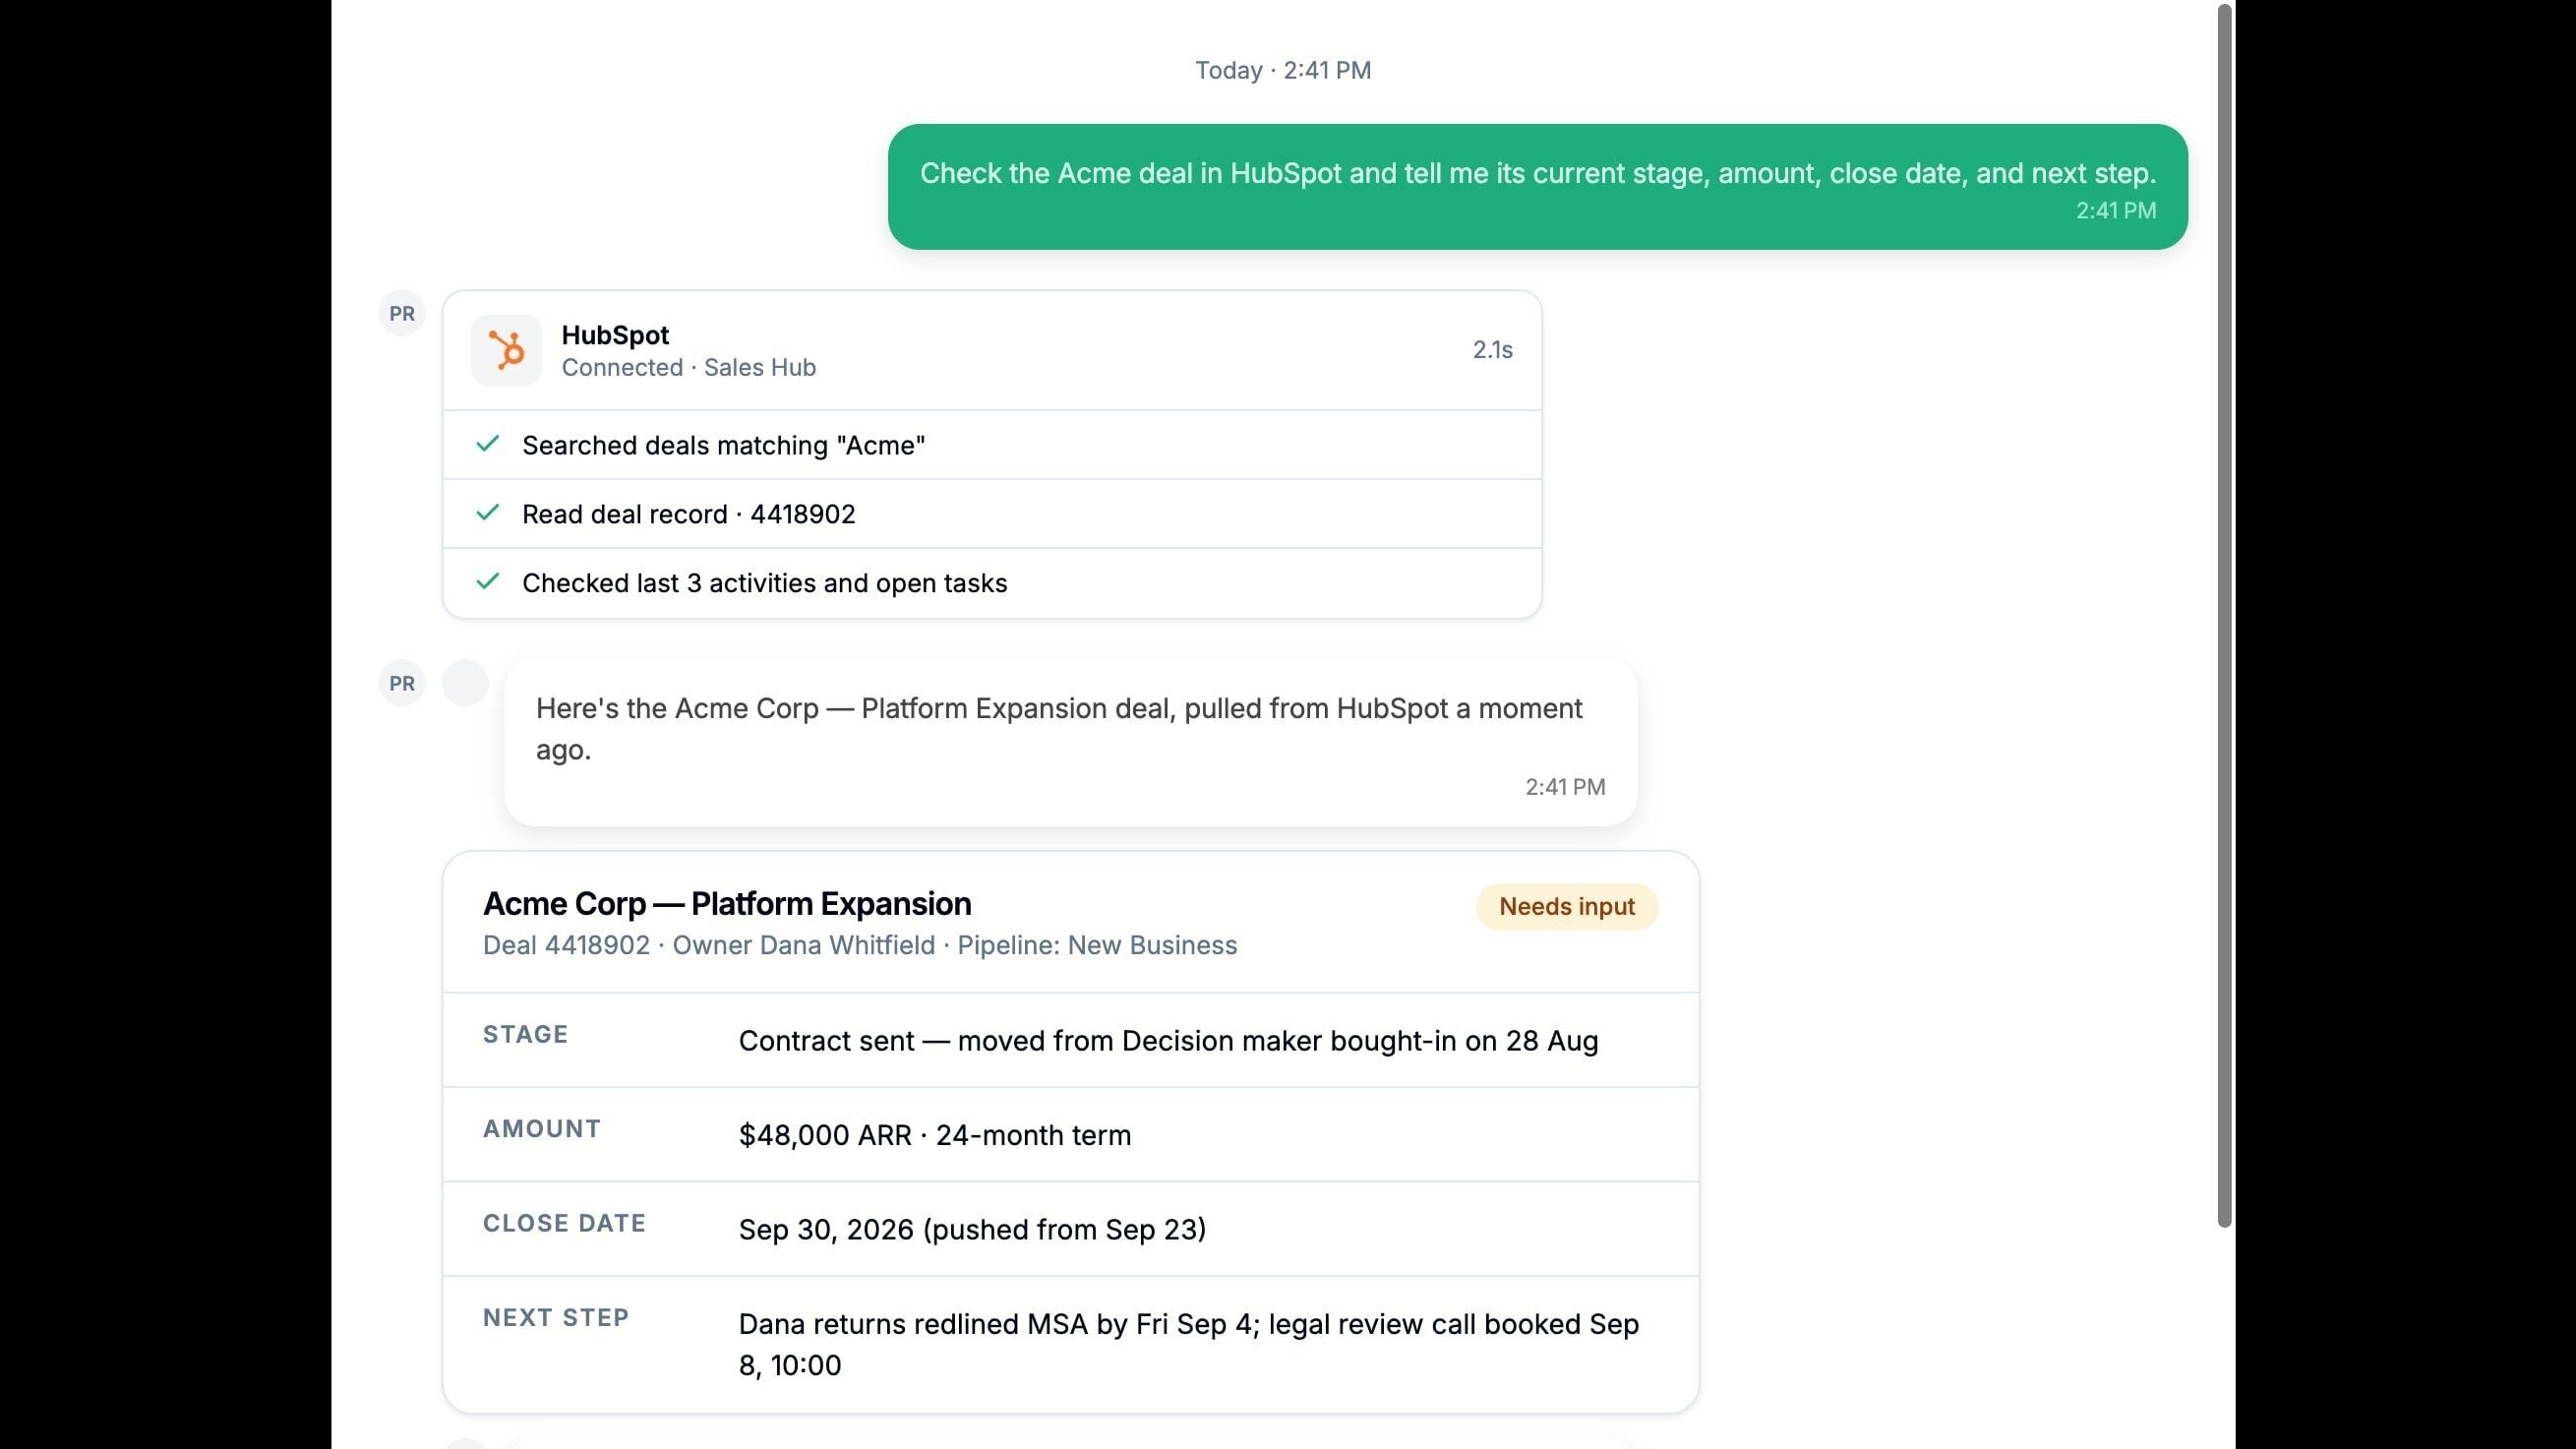Click 'Read deal record · 4418902' row
The height and width of the screenshot is (1449, 2576).
point(992,514)
